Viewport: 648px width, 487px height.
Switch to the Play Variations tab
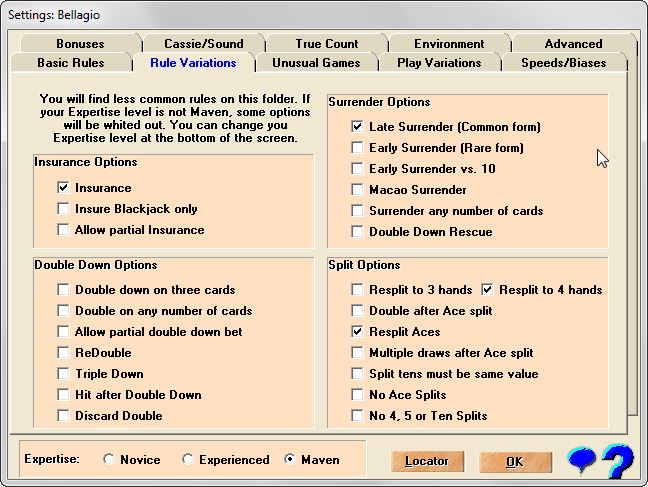[x=439, y=63]
